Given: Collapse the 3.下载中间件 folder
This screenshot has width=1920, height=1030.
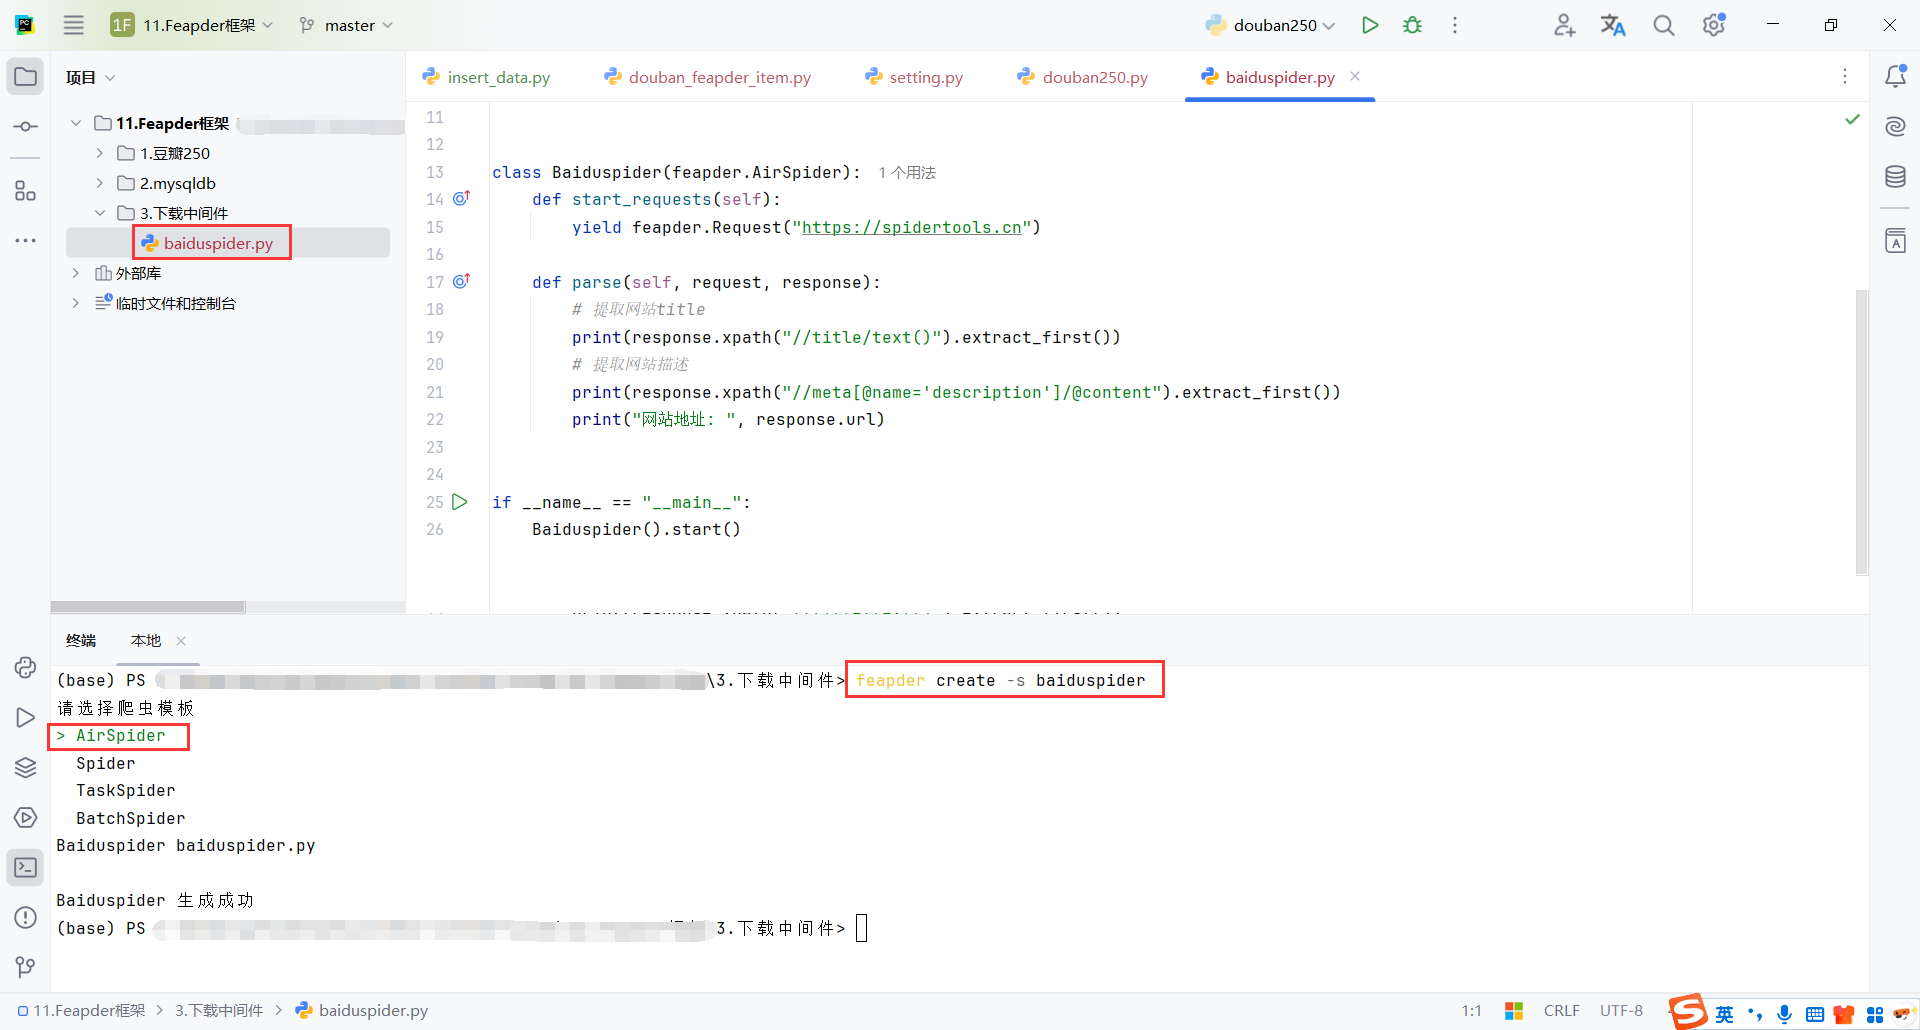Looking at the screenshot, I should pyautogui.click(x=99, y=212).
